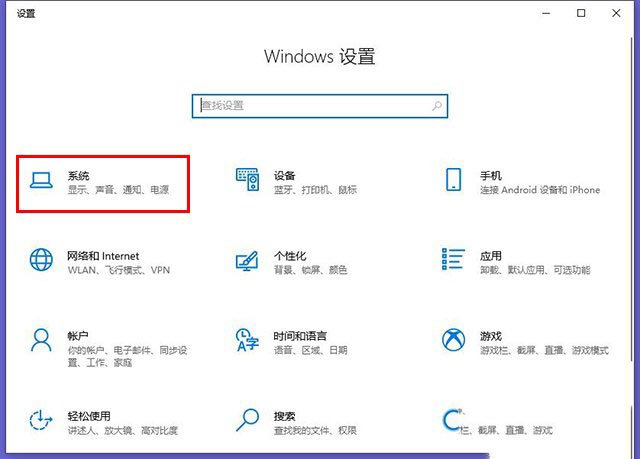This screenshot has width=640, height=459.
Task: Open the 轻松使用 icon
Action: click(x=41, y=420)
